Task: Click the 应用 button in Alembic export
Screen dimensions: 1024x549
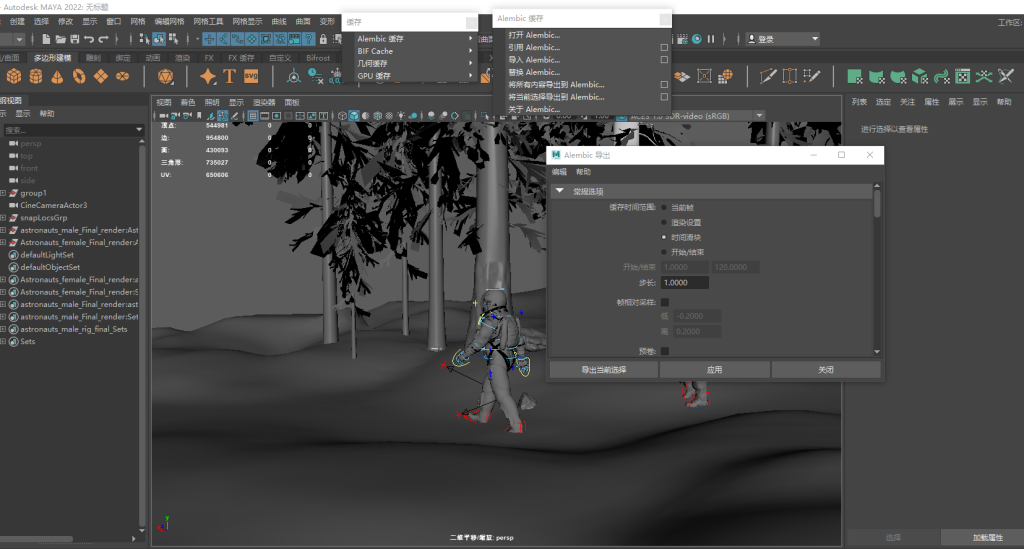Action: click(x=714, y=369)
